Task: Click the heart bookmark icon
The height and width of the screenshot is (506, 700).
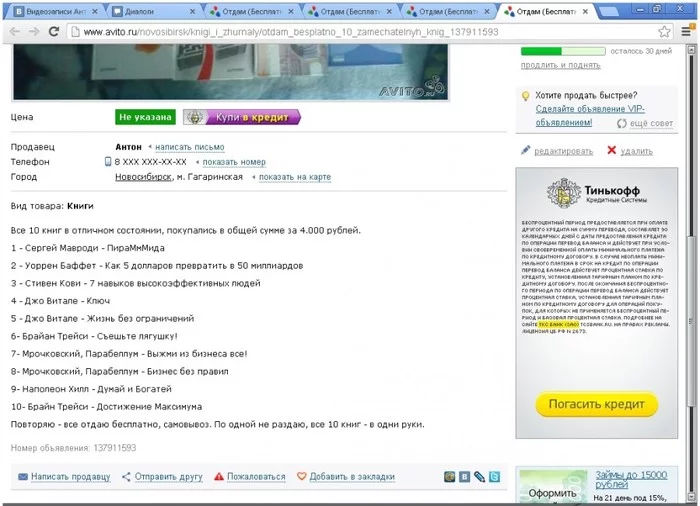Action: [x=302, y=477]
